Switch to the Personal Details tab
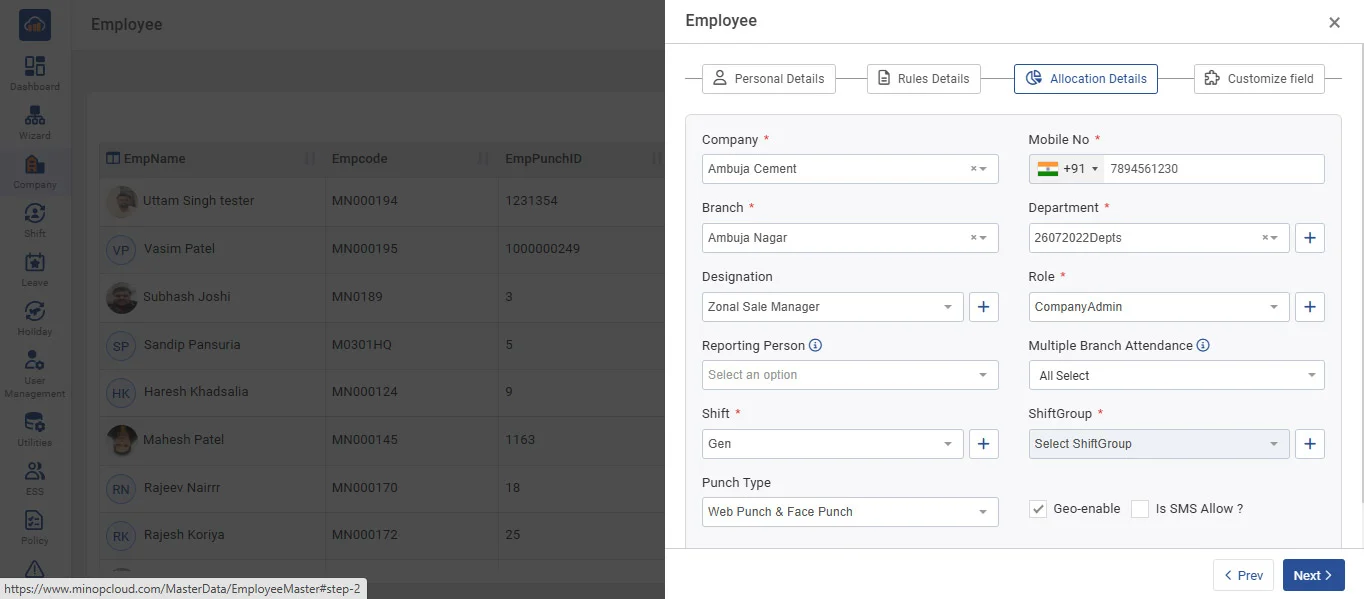The height and width of the screenshot is (599, 1364). click(x=768, y=79)
